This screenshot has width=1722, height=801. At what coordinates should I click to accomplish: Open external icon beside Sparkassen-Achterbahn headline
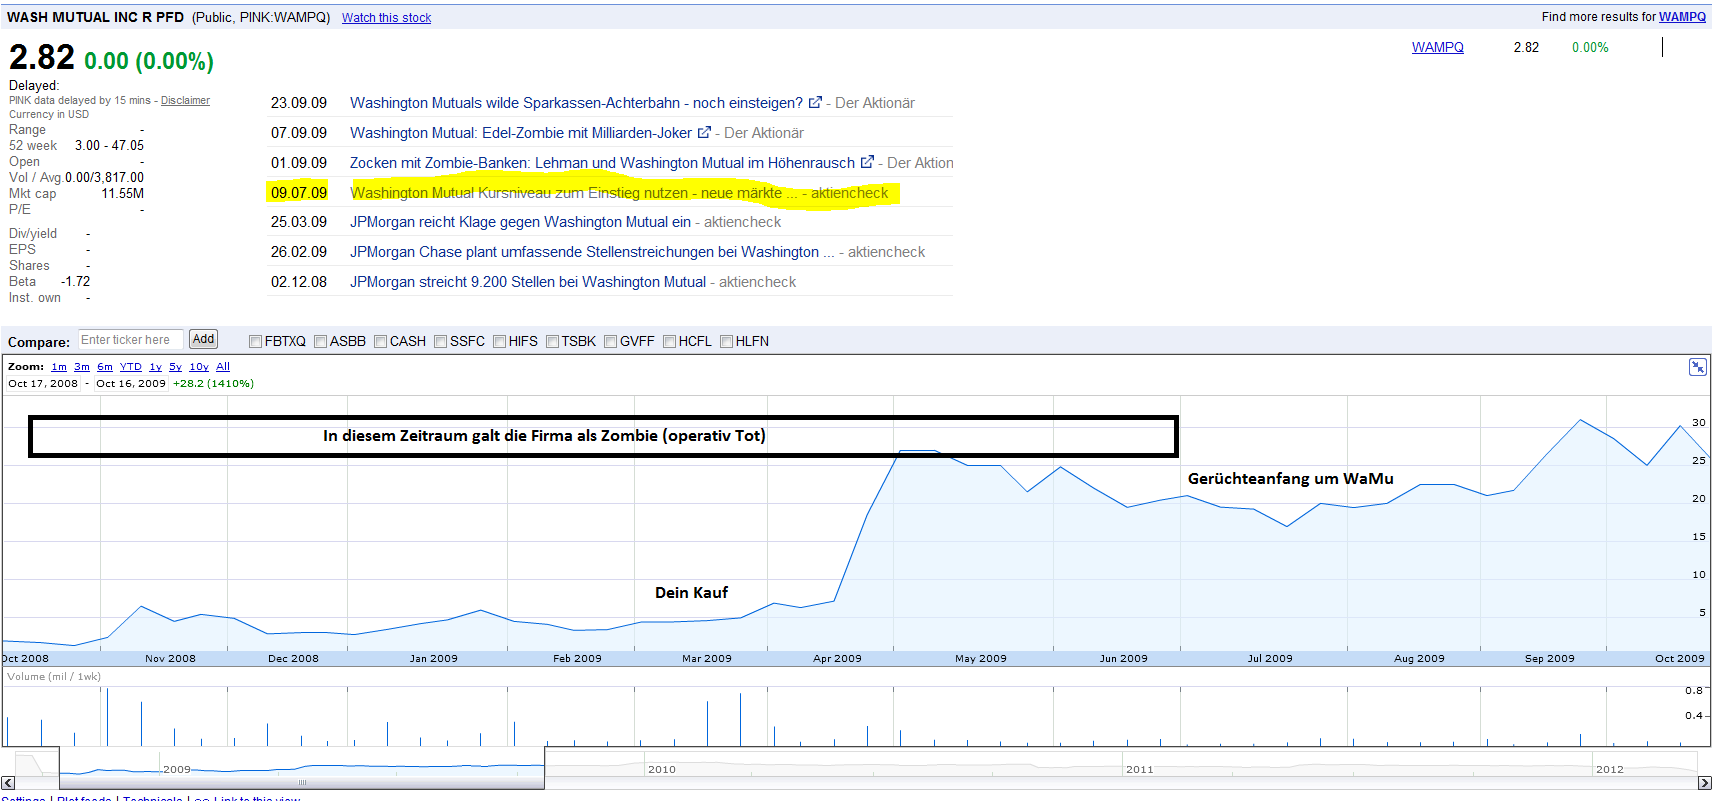point(815,102)
